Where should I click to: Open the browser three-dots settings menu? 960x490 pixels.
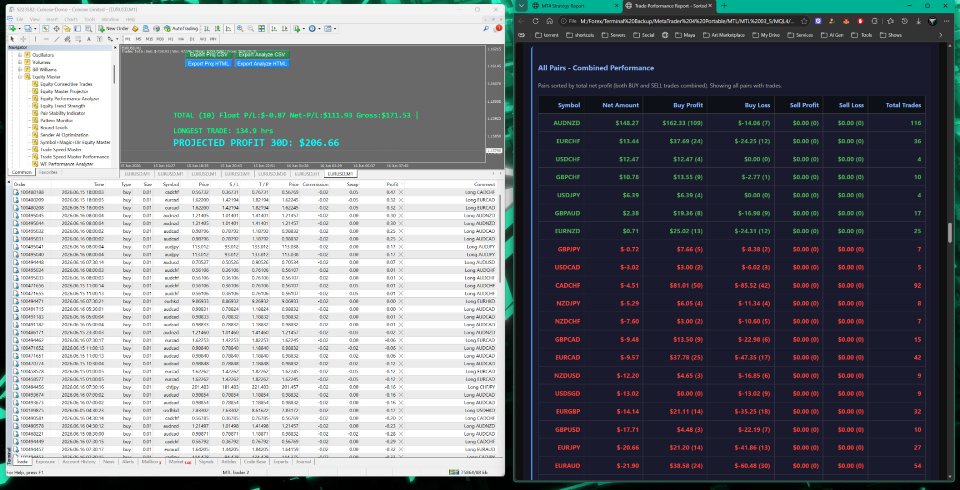[946, 21]
